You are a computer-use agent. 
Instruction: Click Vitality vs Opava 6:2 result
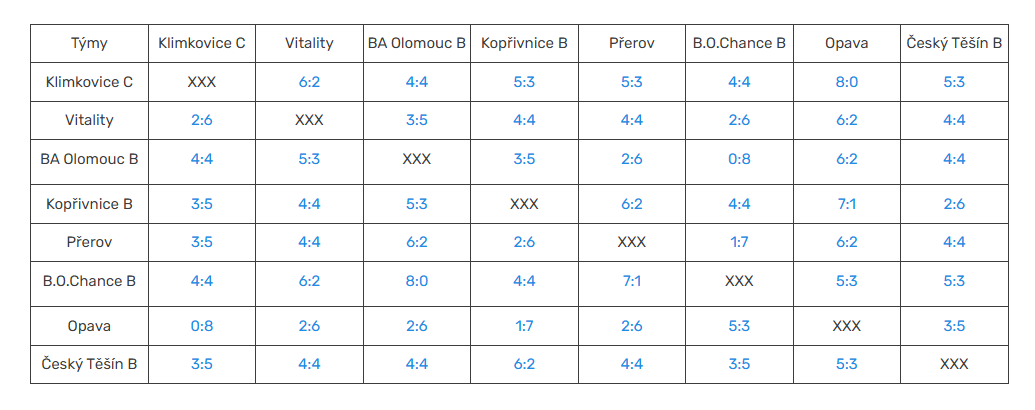(846, 120)
